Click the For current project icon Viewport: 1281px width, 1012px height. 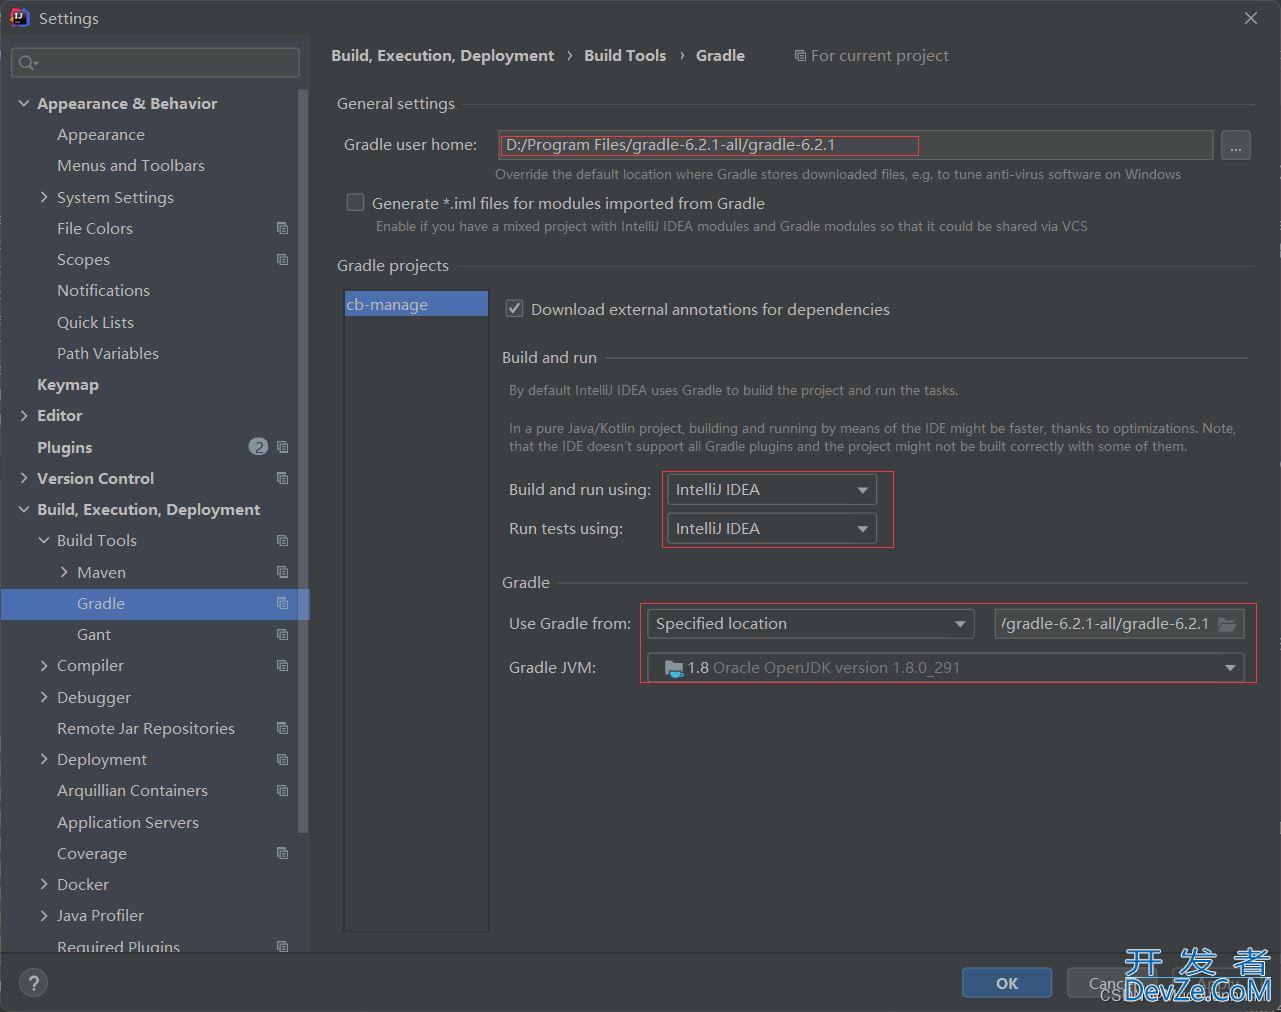[800, 56]
